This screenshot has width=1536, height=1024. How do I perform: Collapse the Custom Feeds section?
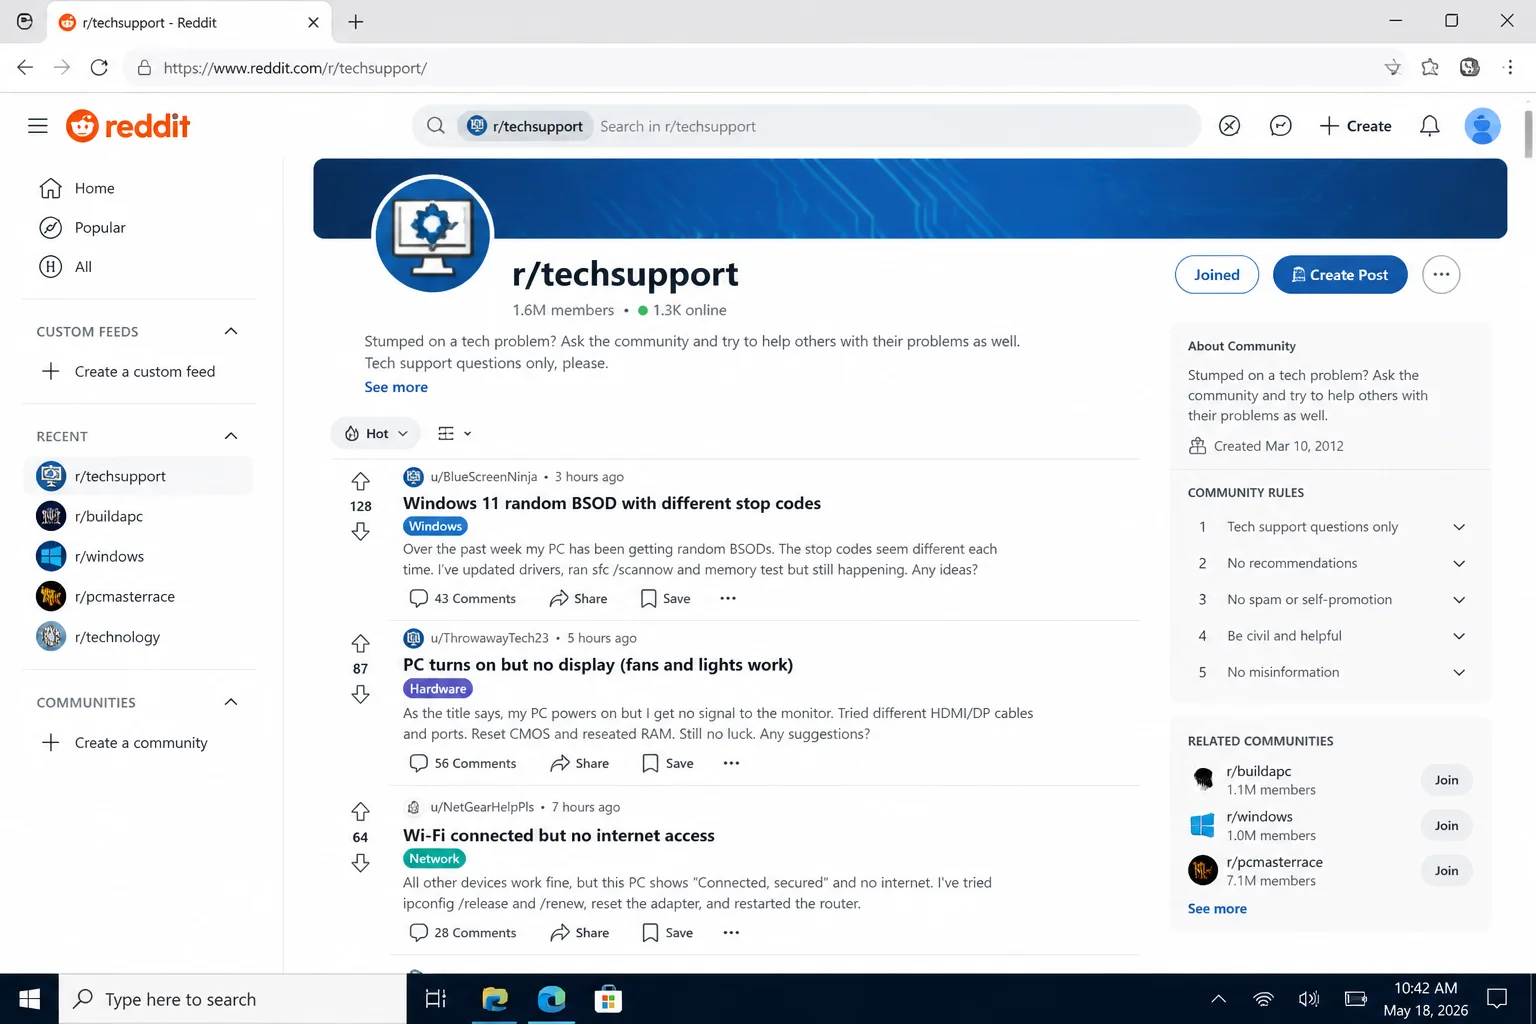[x=231, y=331]
